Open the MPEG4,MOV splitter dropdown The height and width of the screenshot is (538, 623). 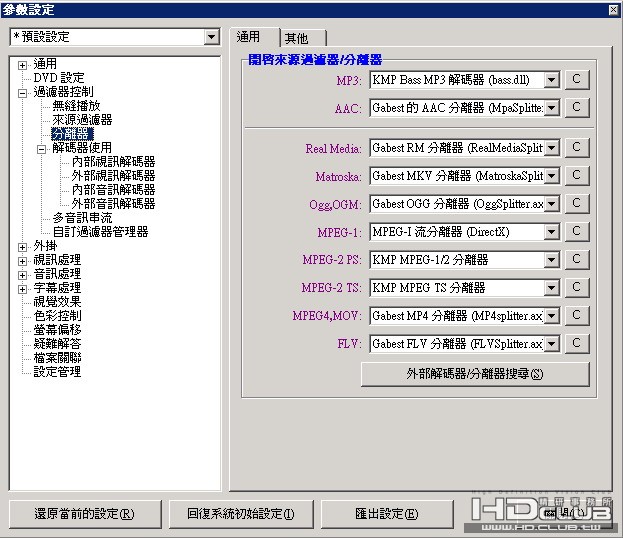tap(551, 317)
